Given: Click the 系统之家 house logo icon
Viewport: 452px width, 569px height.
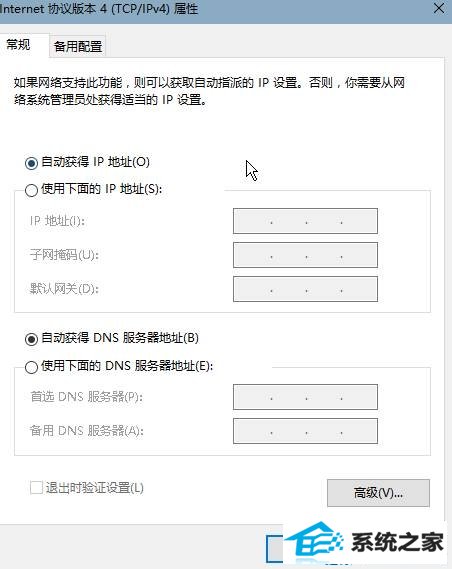Looking at the screenshot, I should 315,543.
